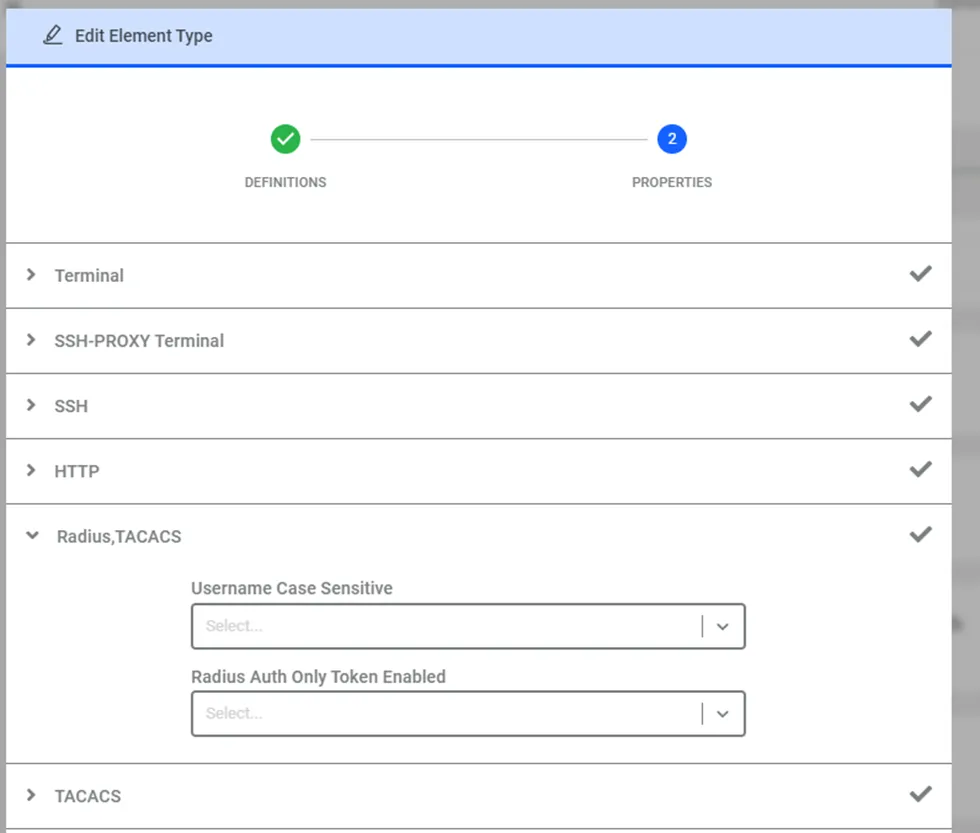Screen dimensions: 980x833
Task: Click the Radius Auth Only Token Enabled label
Action: 318,677
